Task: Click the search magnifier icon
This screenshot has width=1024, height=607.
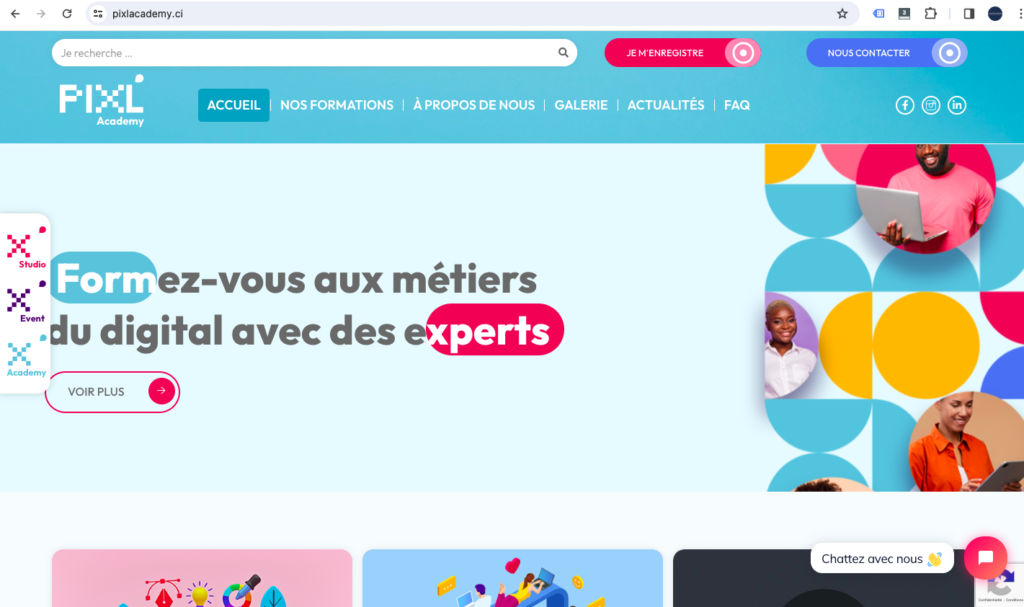Action: 563,52
